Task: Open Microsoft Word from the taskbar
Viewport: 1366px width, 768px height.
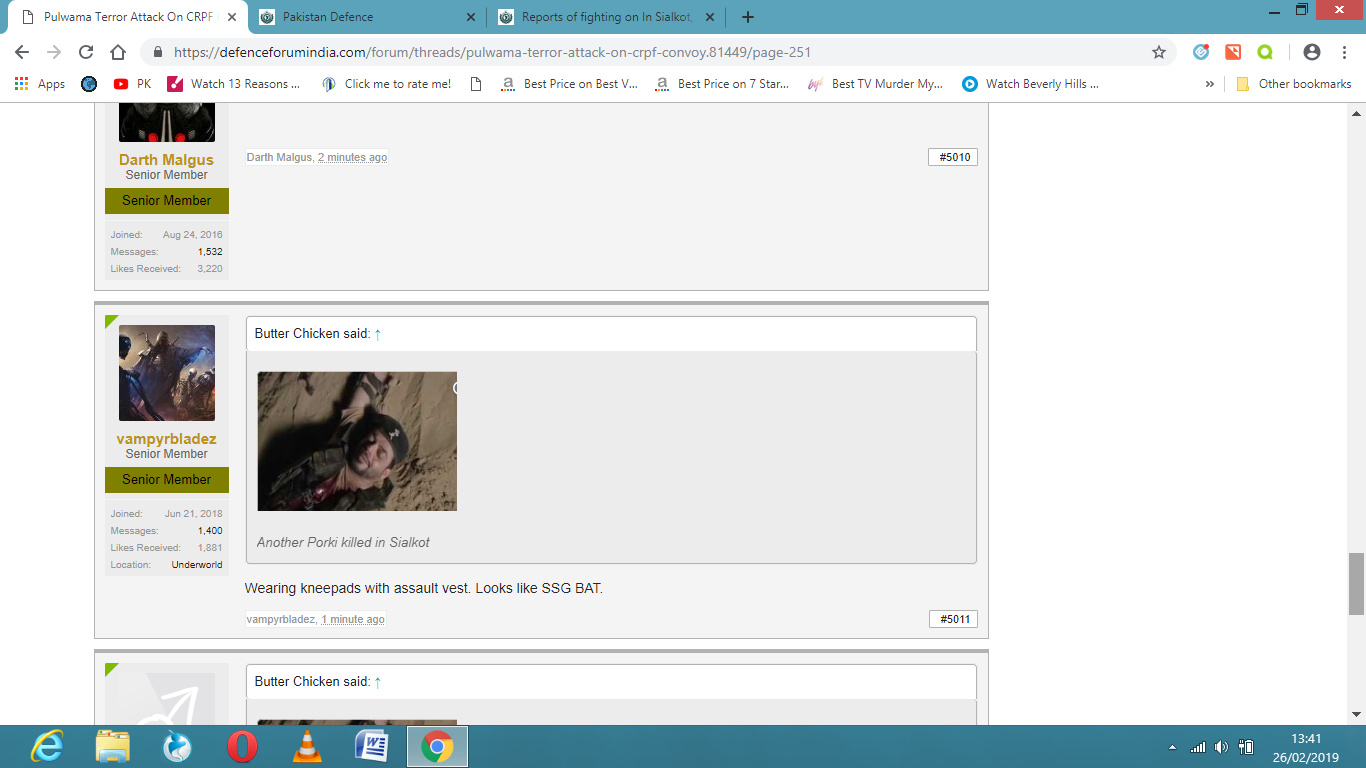Action: [x=371, y=747]
